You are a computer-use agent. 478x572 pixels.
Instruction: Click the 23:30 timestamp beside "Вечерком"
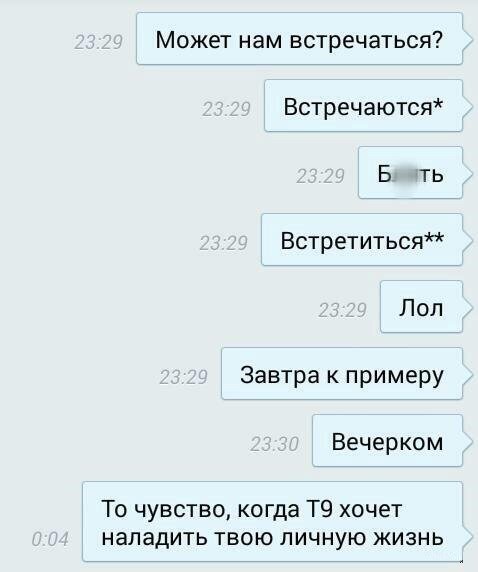[275, 444]
